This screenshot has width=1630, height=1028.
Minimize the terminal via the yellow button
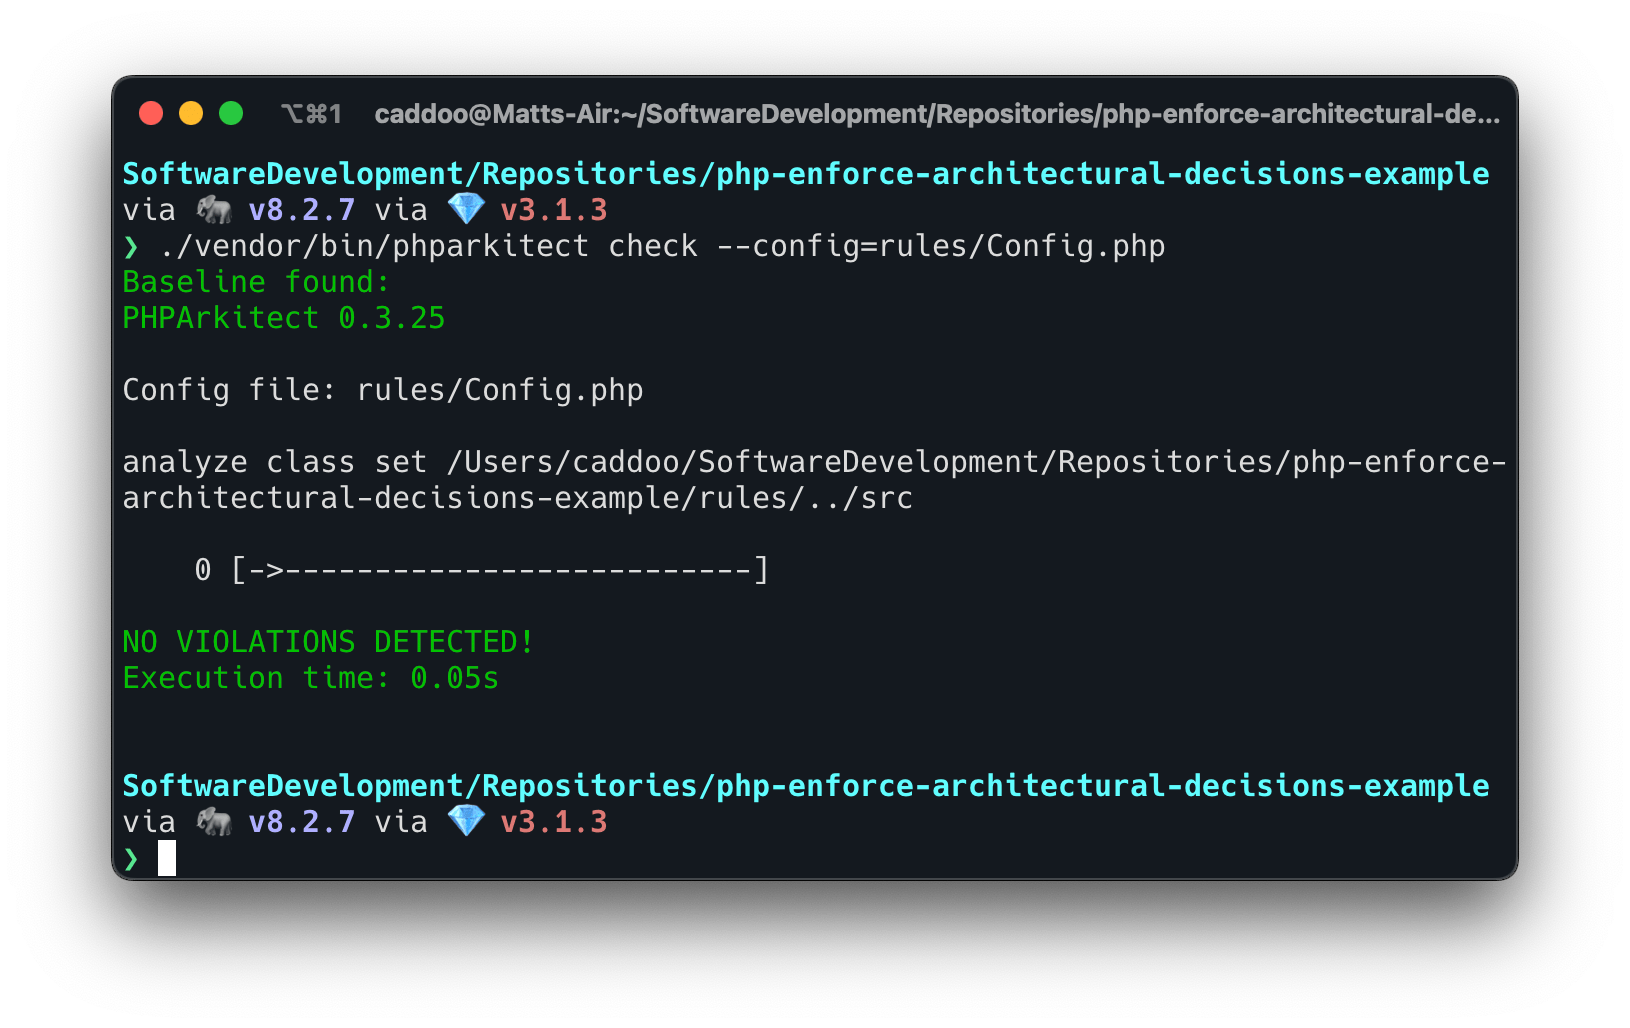(x=191, y=113)
